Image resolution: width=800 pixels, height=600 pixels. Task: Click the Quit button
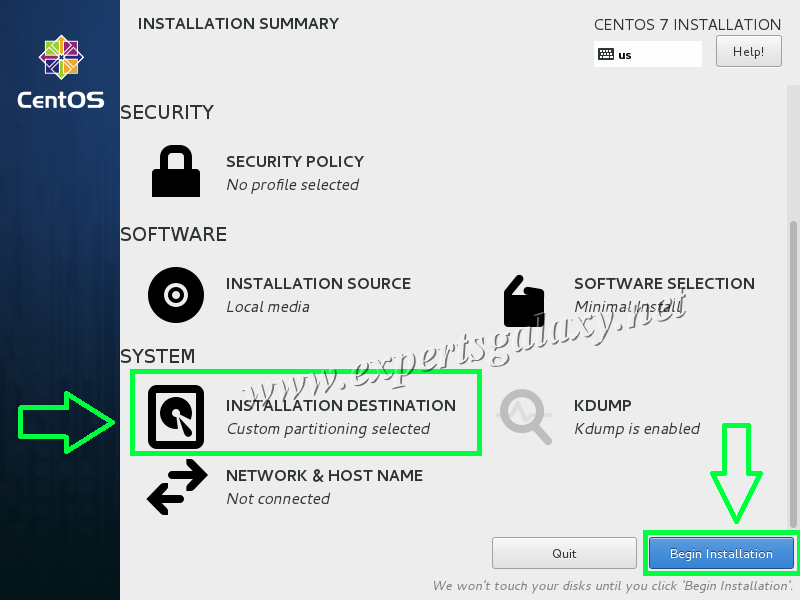point(564,553)
